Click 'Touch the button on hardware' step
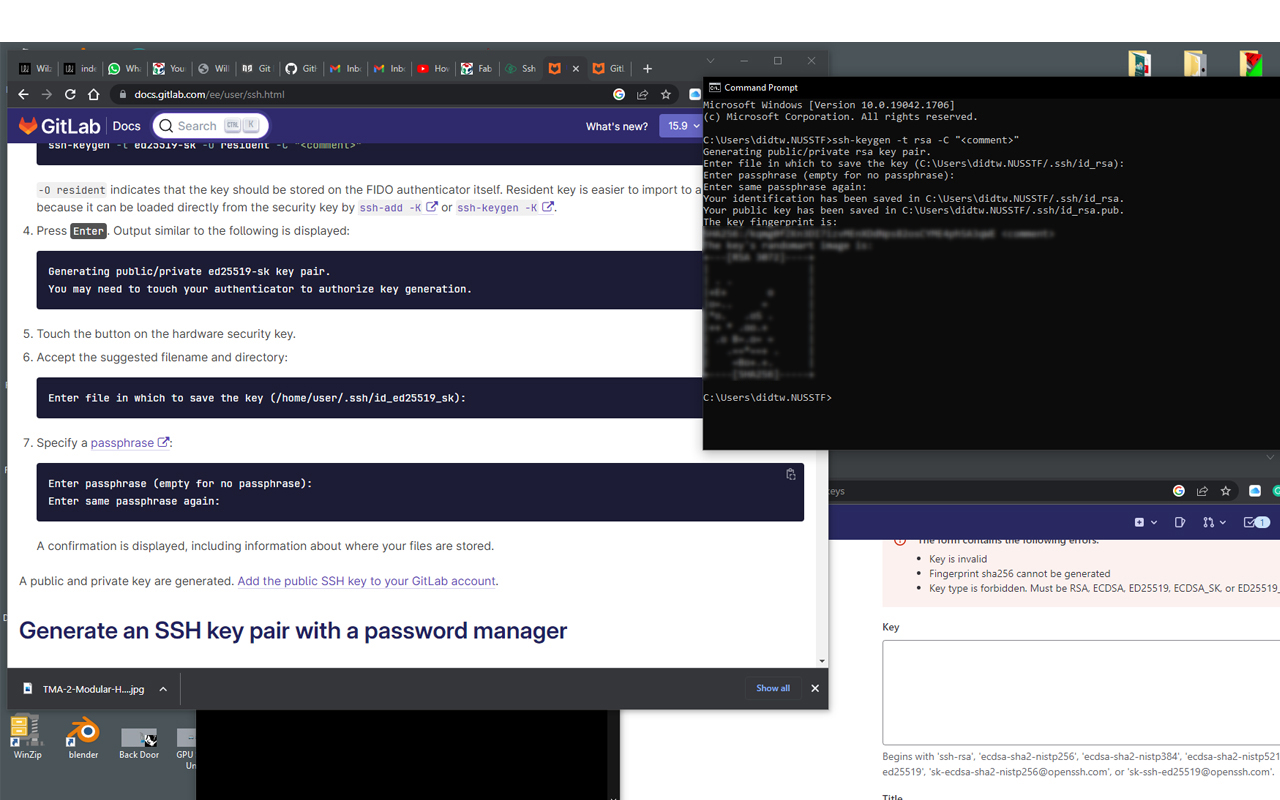 (x=166, y=334)
